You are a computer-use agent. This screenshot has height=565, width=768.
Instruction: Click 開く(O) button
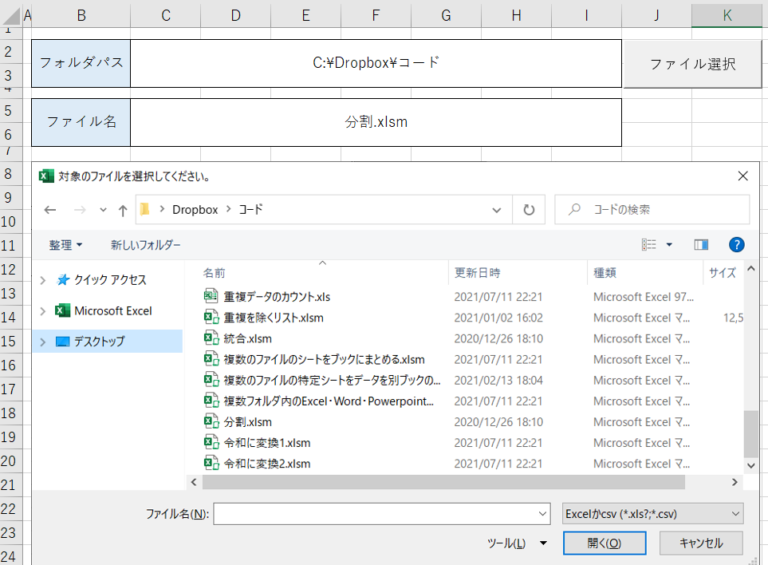pyautogui.click(x=604, y=543)
